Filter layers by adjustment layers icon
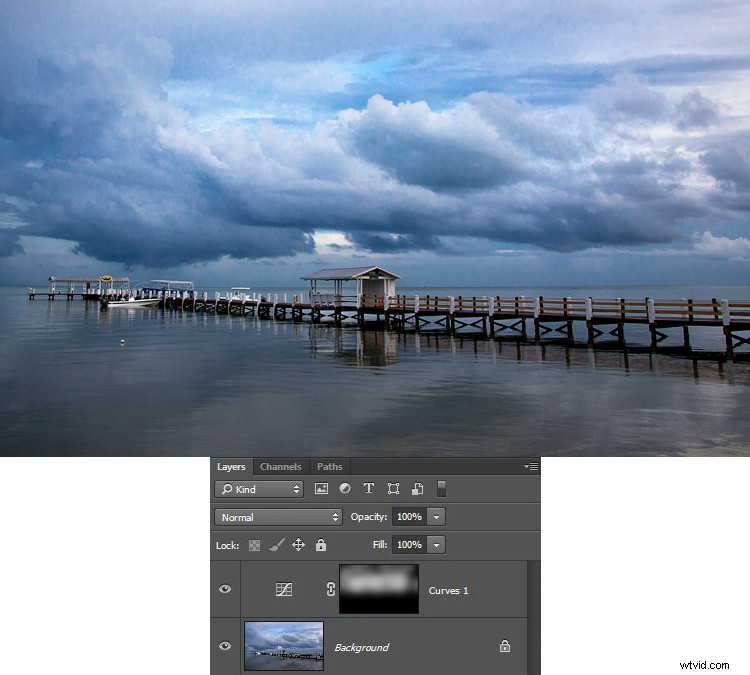The width and height of the screenshot is (750, 675). 345,488
